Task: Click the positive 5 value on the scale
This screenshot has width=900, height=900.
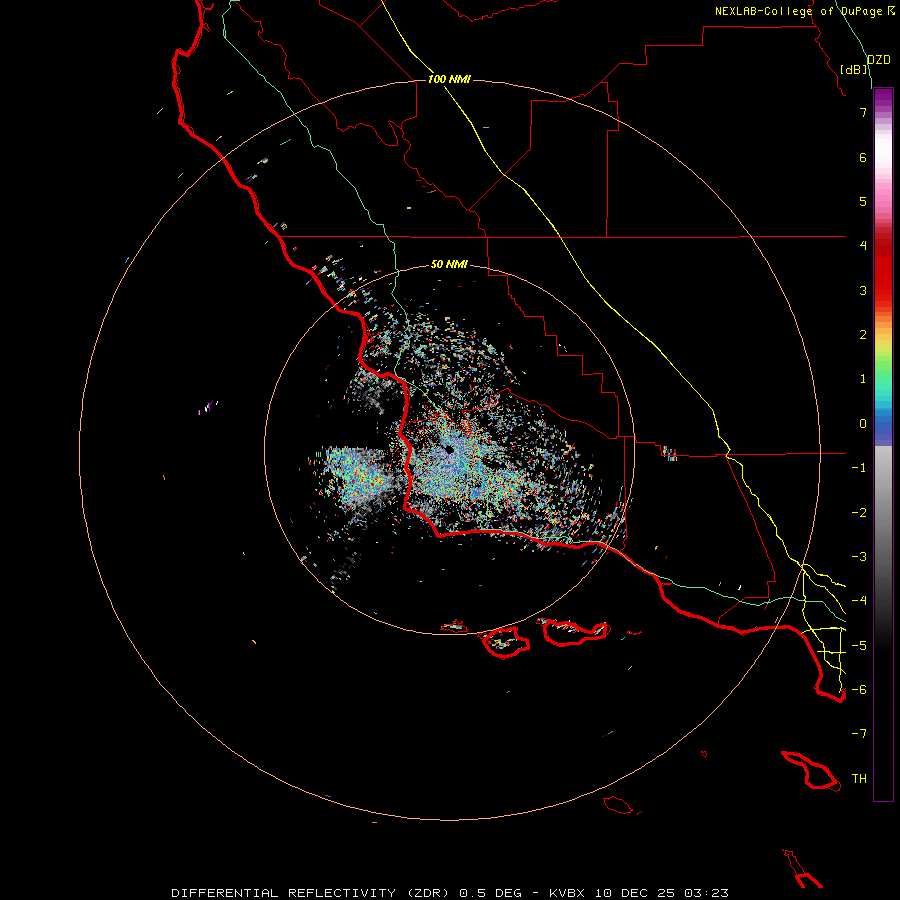Action: tap(863, 201)
